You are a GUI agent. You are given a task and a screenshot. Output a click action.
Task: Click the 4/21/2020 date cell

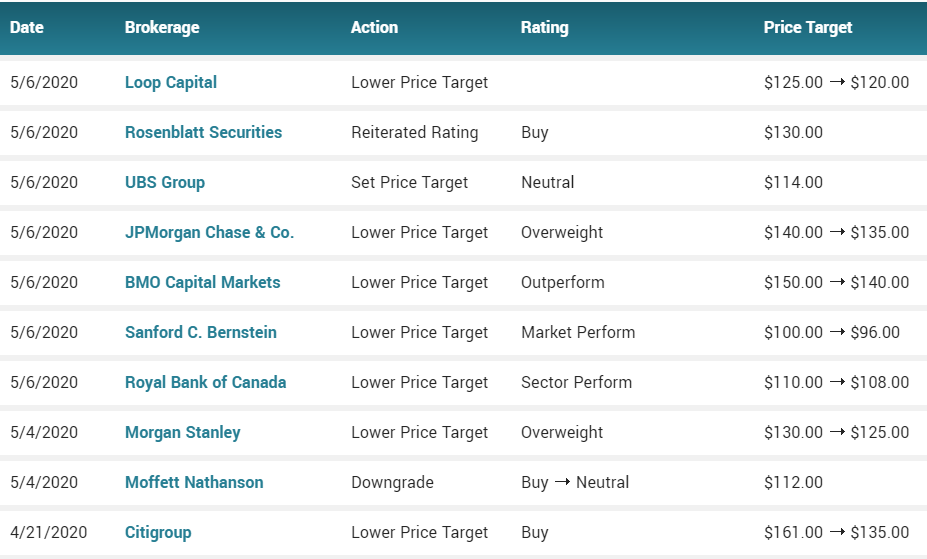(48, 533)
